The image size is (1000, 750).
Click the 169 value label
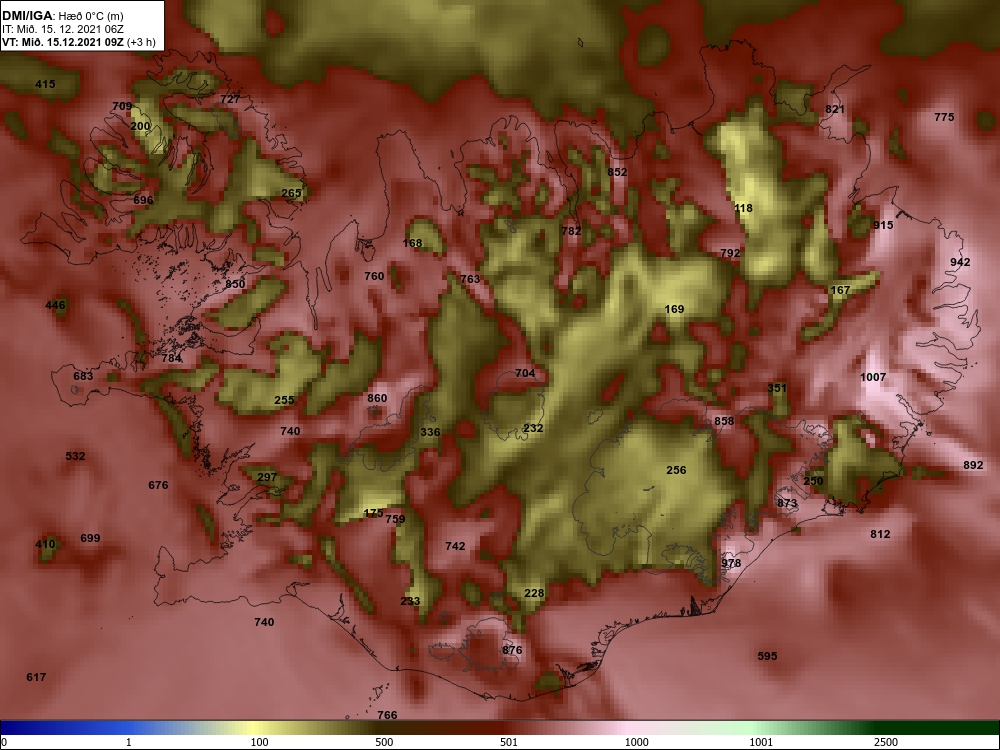(674, 309)
